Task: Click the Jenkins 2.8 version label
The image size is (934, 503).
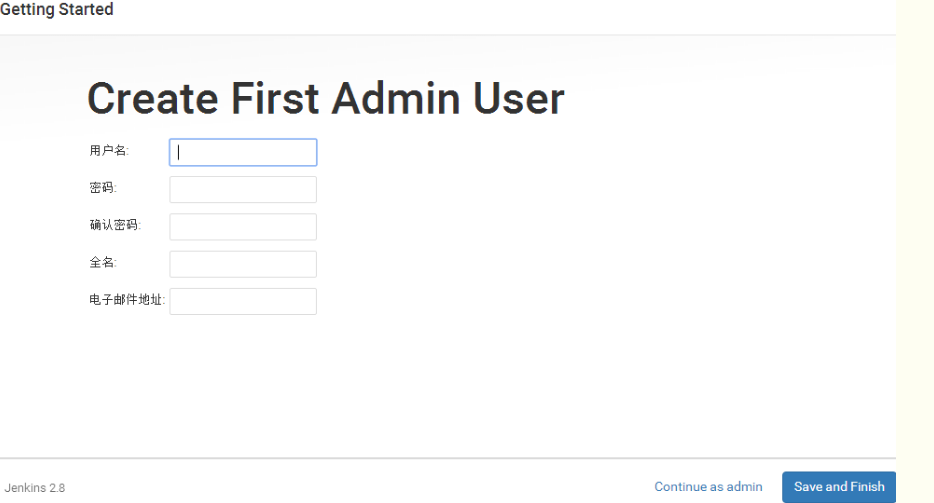Action: click(35, 488)
